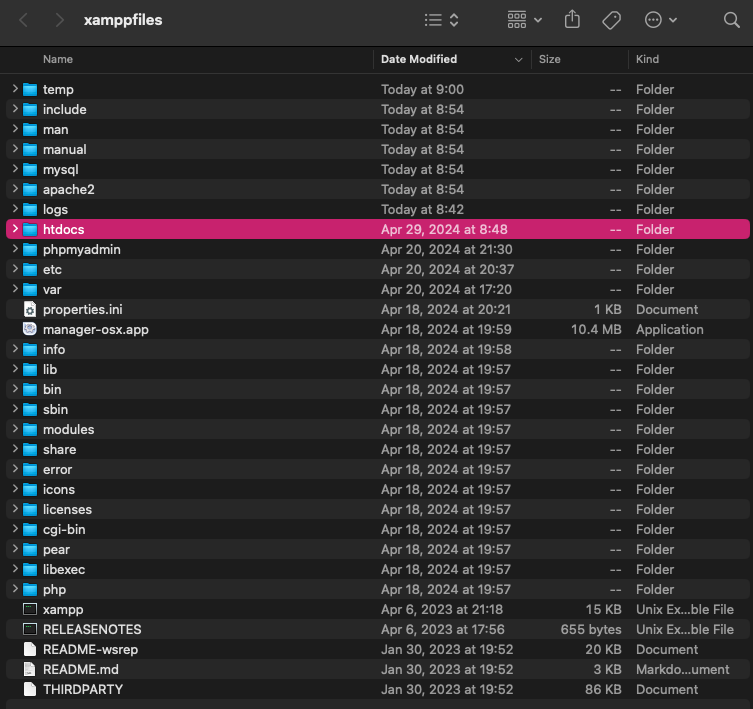Viewport: 753px width, 709px height.
Task: Expand the apache2 folder
Action: 15,189
